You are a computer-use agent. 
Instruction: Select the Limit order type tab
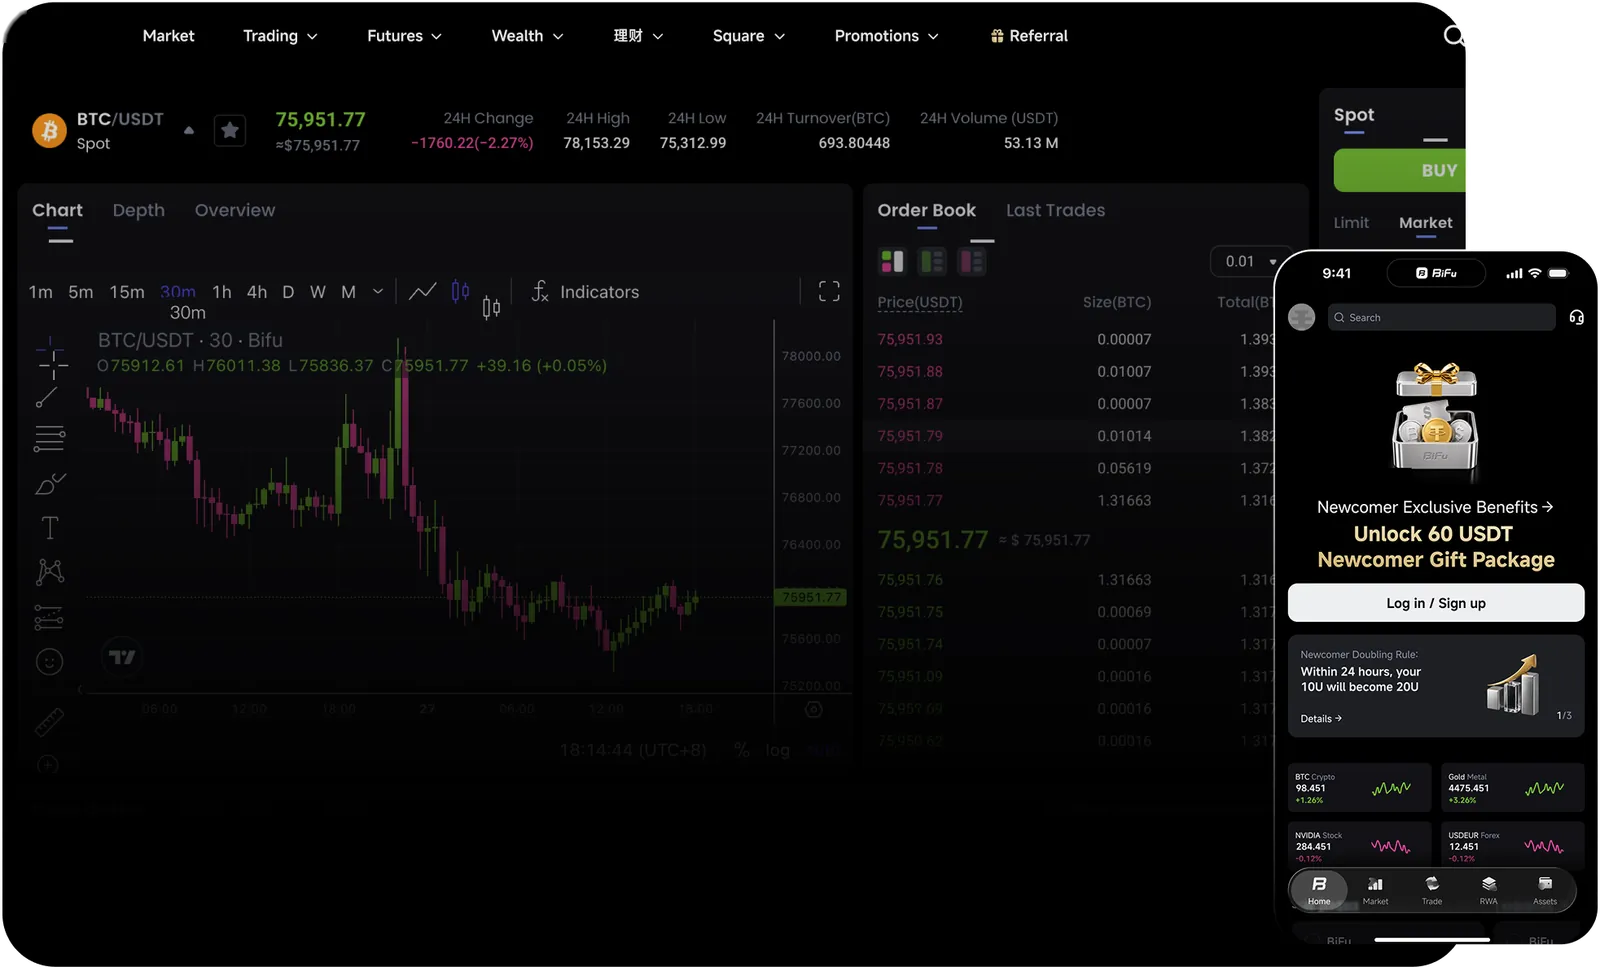(1351, 223)
